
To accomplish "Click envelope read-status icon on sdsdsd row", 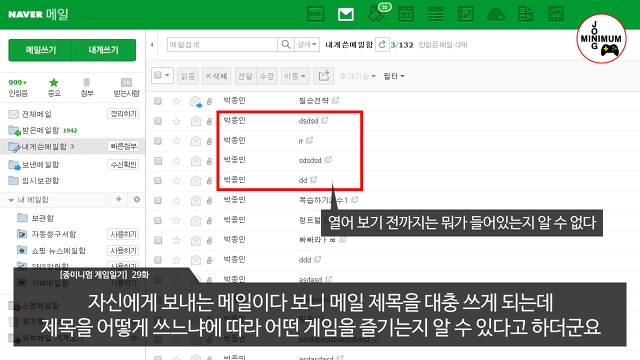I will (196, 161).
